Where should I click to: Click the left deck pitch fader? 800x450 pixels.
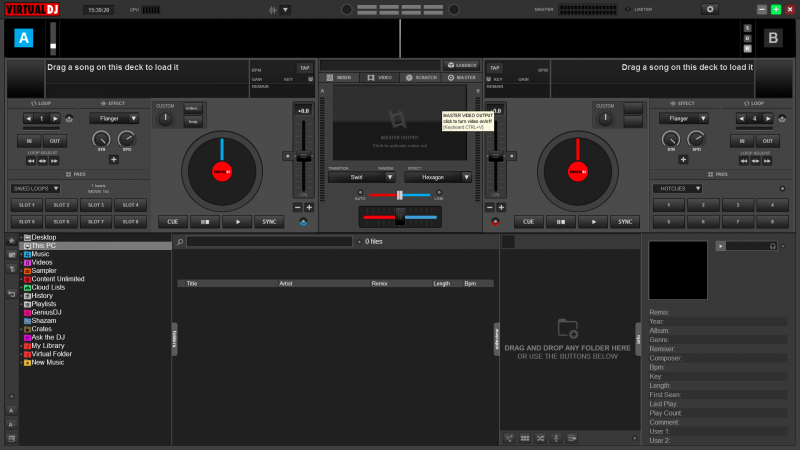[x=304, y=157]
